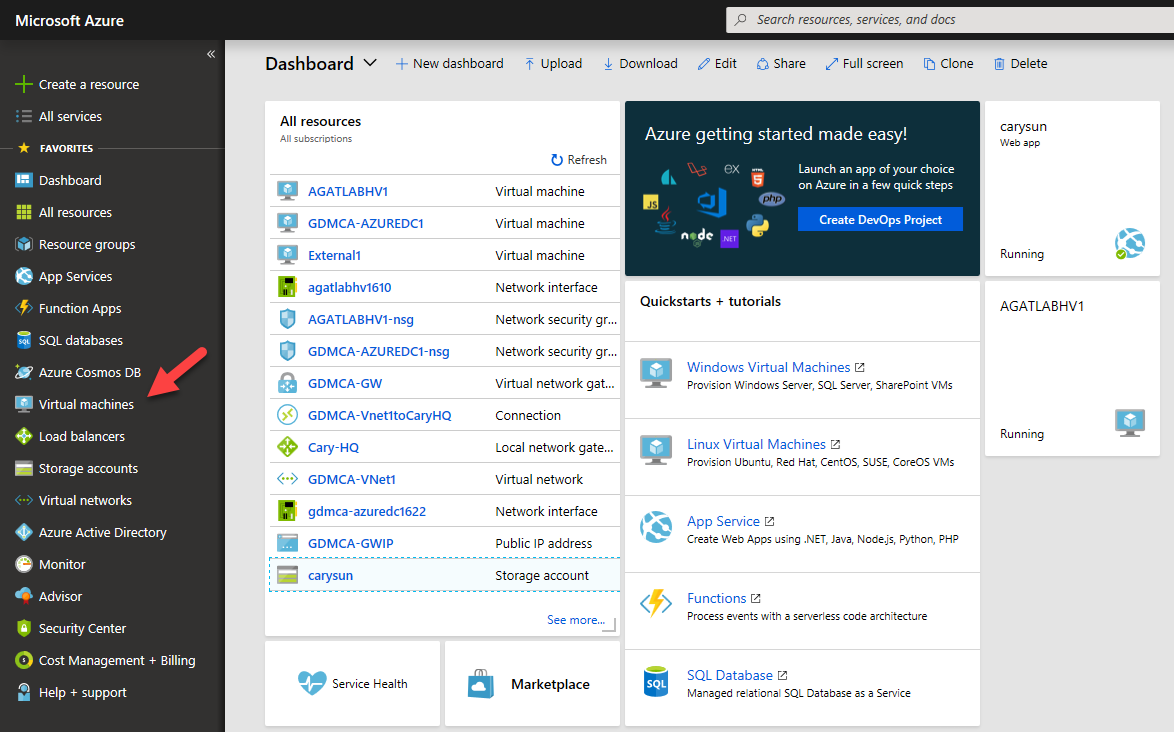This screenshot has width=1174, height=732.
Task: Select Virtual machines in the favorites menu
Action: [86, 404]
